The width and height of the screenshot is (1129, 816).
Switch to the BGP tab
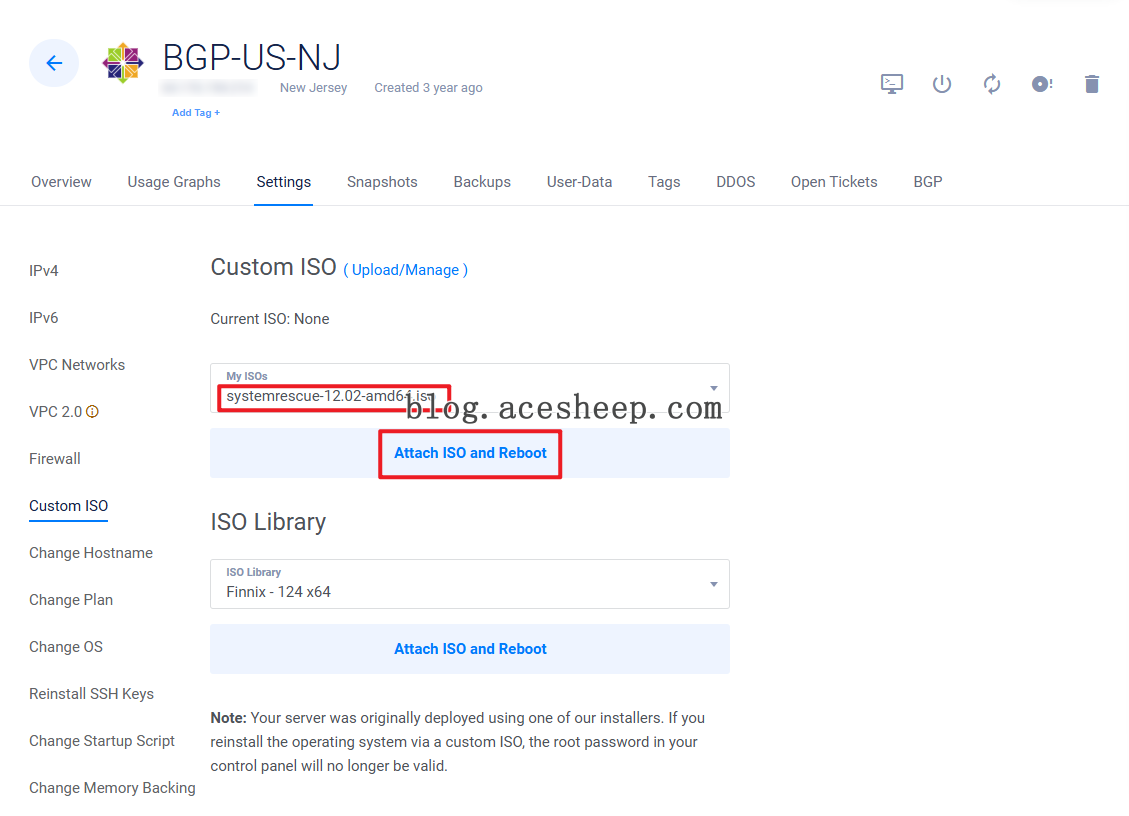coord(927,182)
